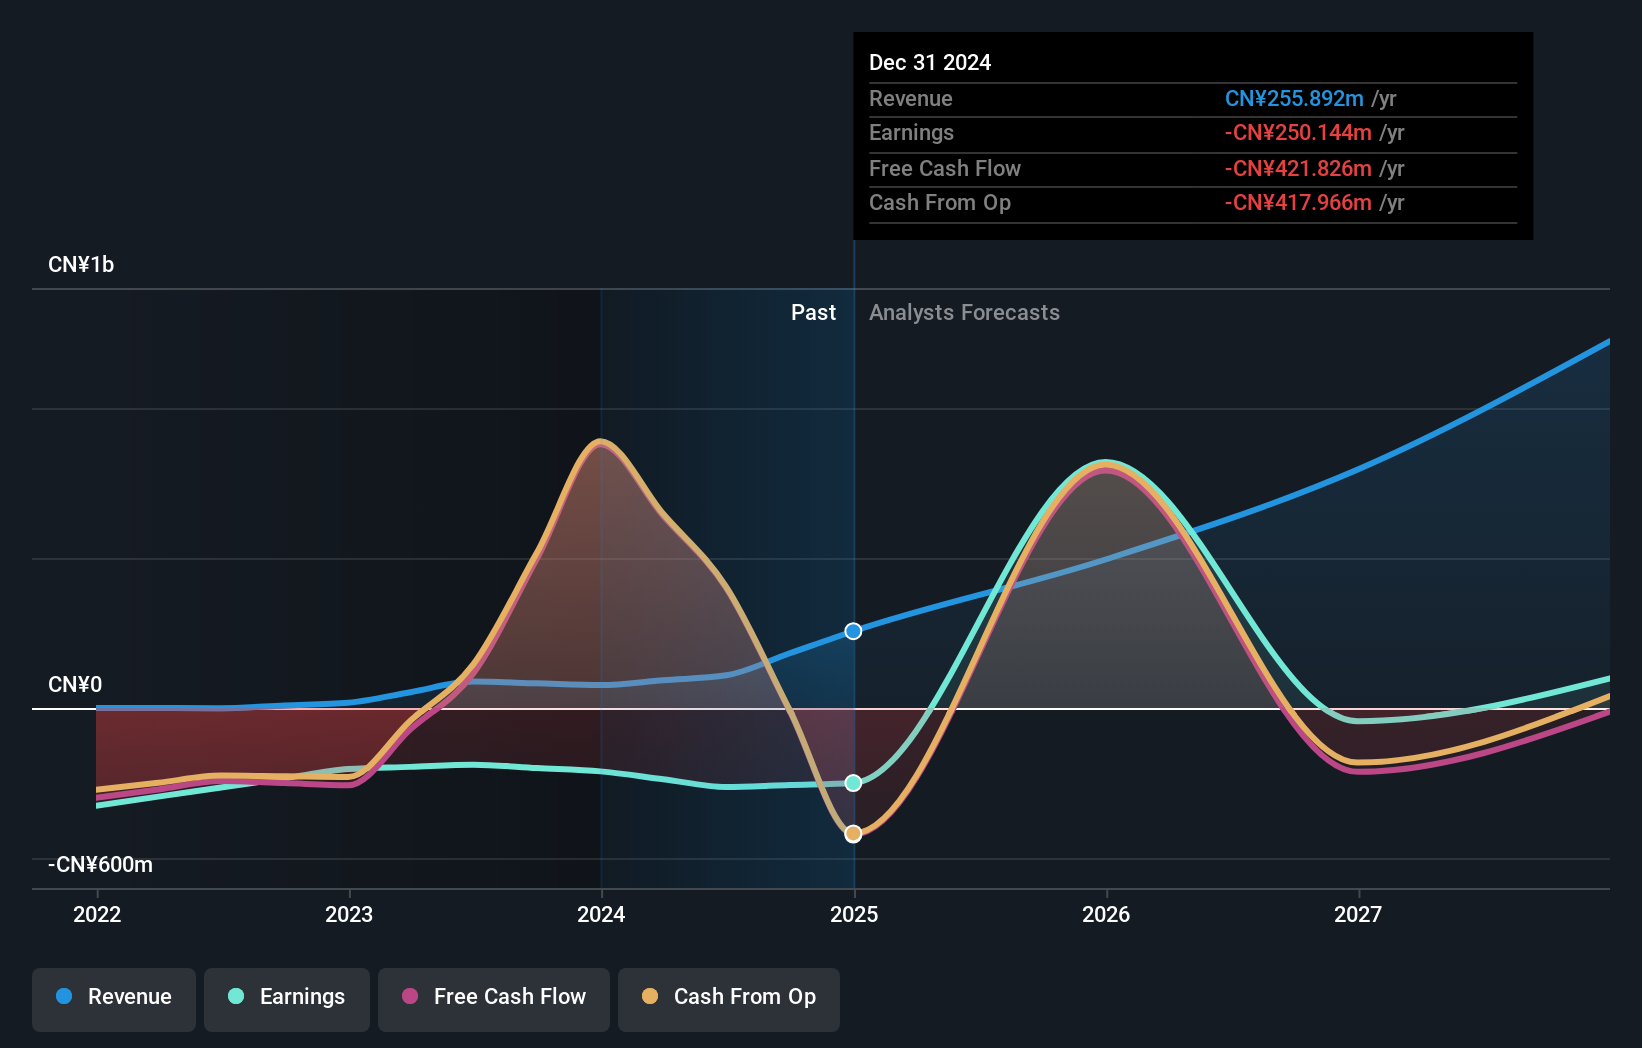Click the Past section label
Screen dimensions: 1642x1048
813,313
